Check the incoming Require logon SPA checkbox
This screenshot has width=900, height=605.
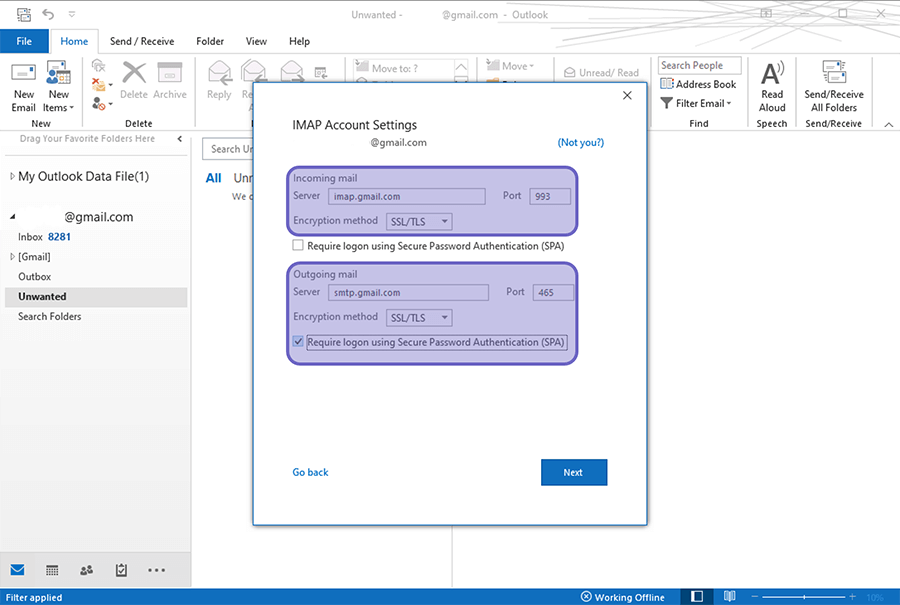point(298,245)
